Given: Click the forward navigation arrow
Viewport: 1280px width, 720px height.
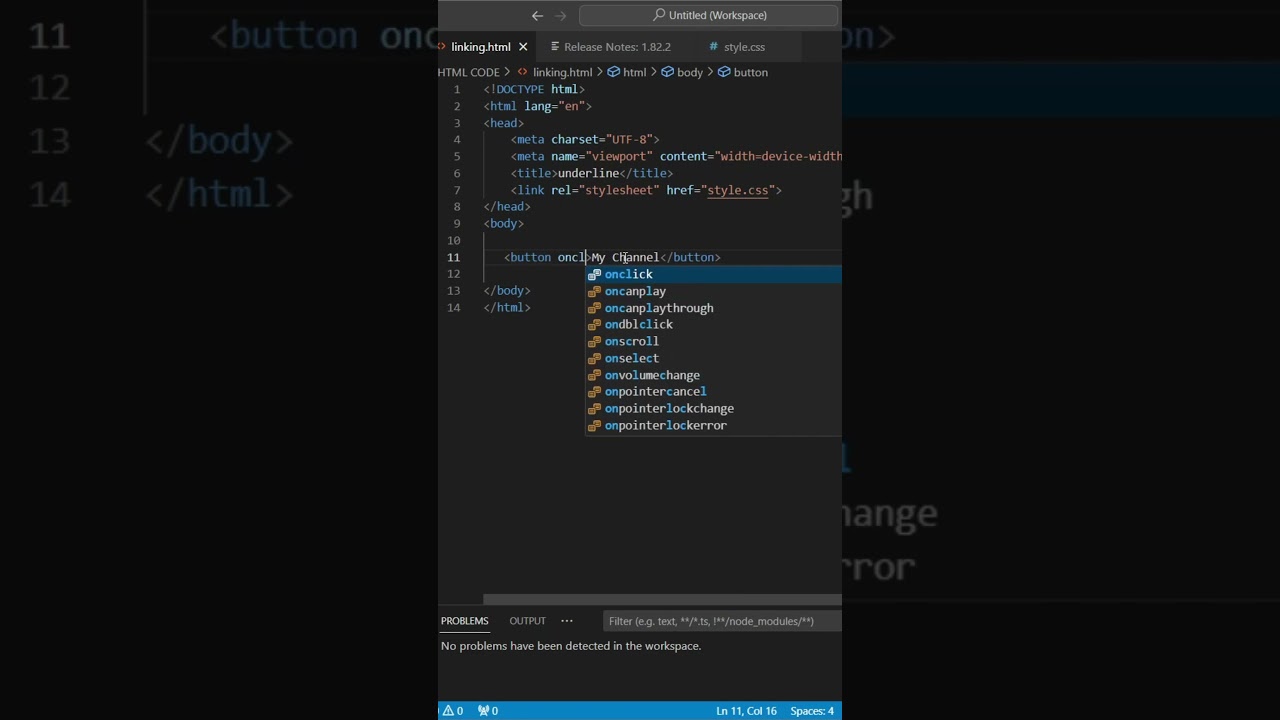Looking at the screenshot, I should click(560, 15).
